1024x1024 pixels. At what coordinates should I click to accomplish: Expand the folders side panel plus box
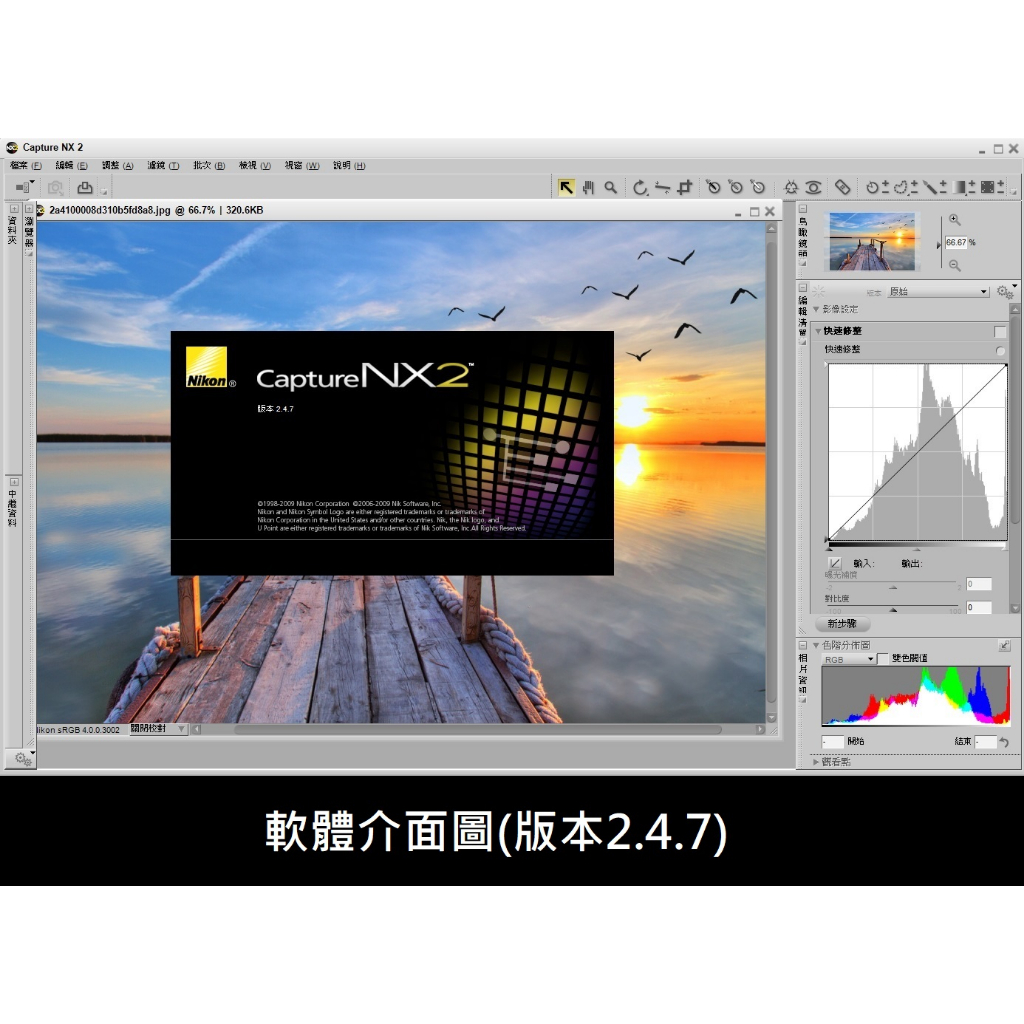pyautogui.click(x=14, y=209)
